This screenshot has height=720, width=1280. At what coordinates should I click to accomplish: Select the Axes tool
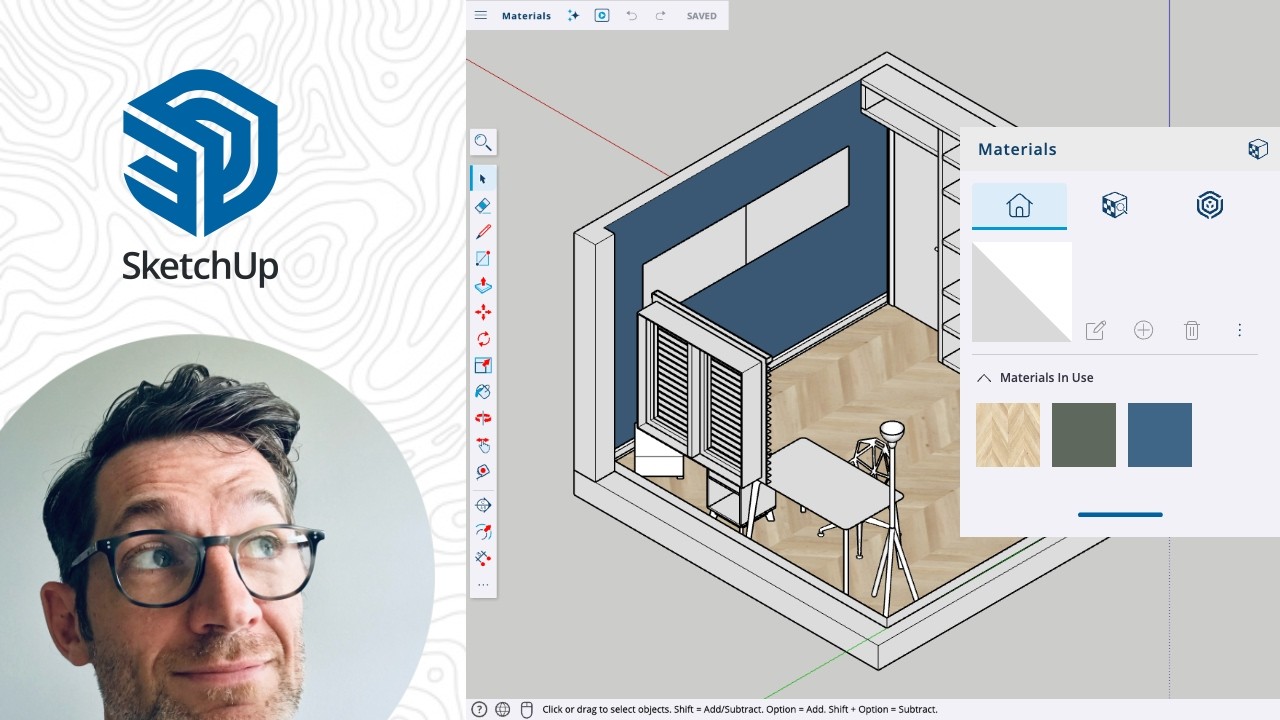483,558
